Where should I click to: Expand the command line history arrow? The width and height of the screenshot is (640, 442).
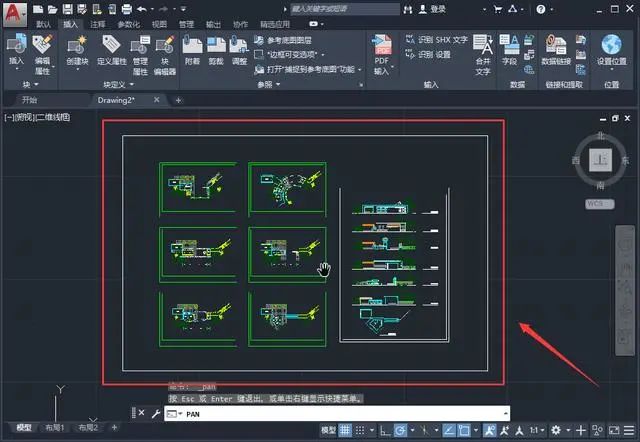505,413
